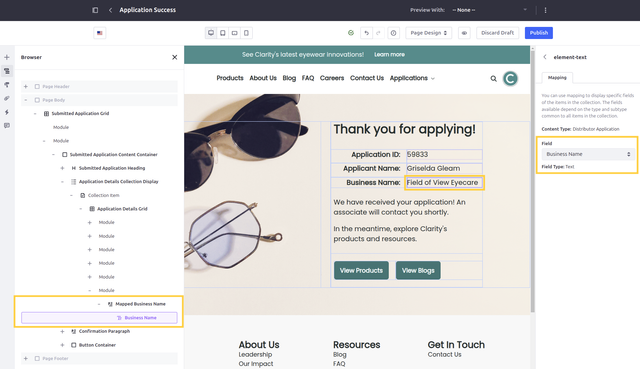Viewport: 640px width, 369px height.
Task: Select Submitted Application Content Container in tree
Action: click(113, 155)
